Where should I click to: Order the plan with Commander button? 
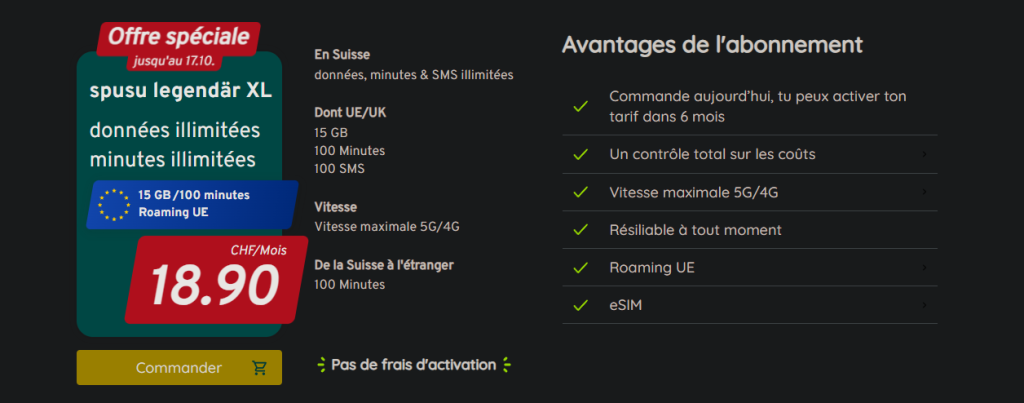[x=179, y=368]
